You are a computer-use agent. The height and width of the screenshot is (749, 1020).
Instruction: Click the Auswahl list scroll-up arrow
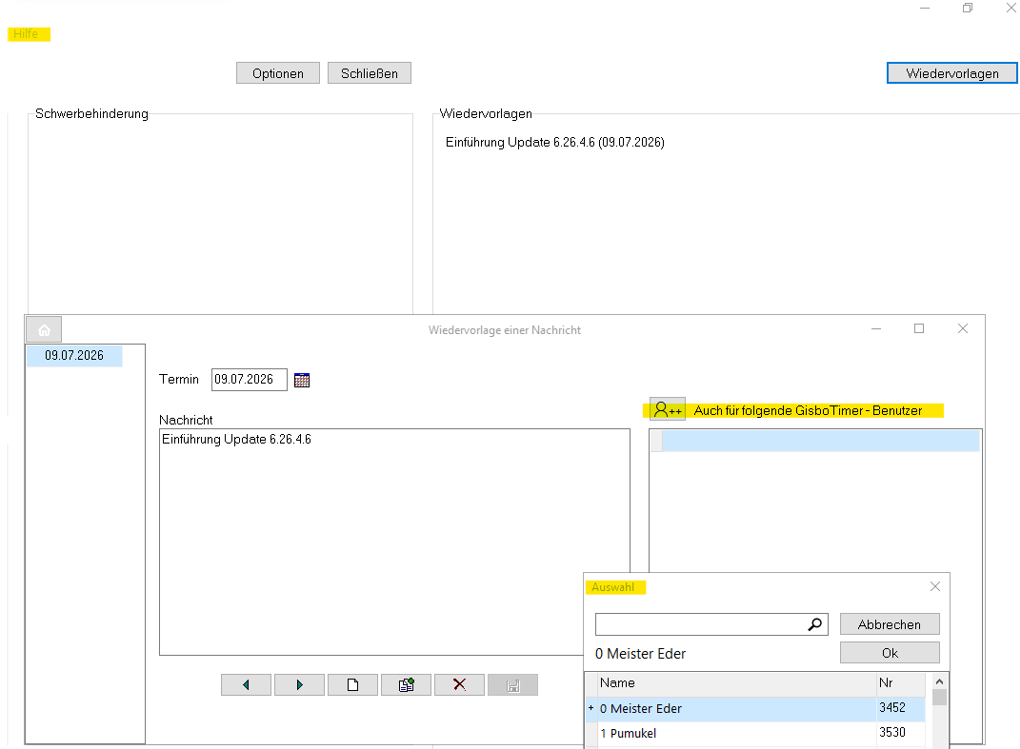pos(939,681)
